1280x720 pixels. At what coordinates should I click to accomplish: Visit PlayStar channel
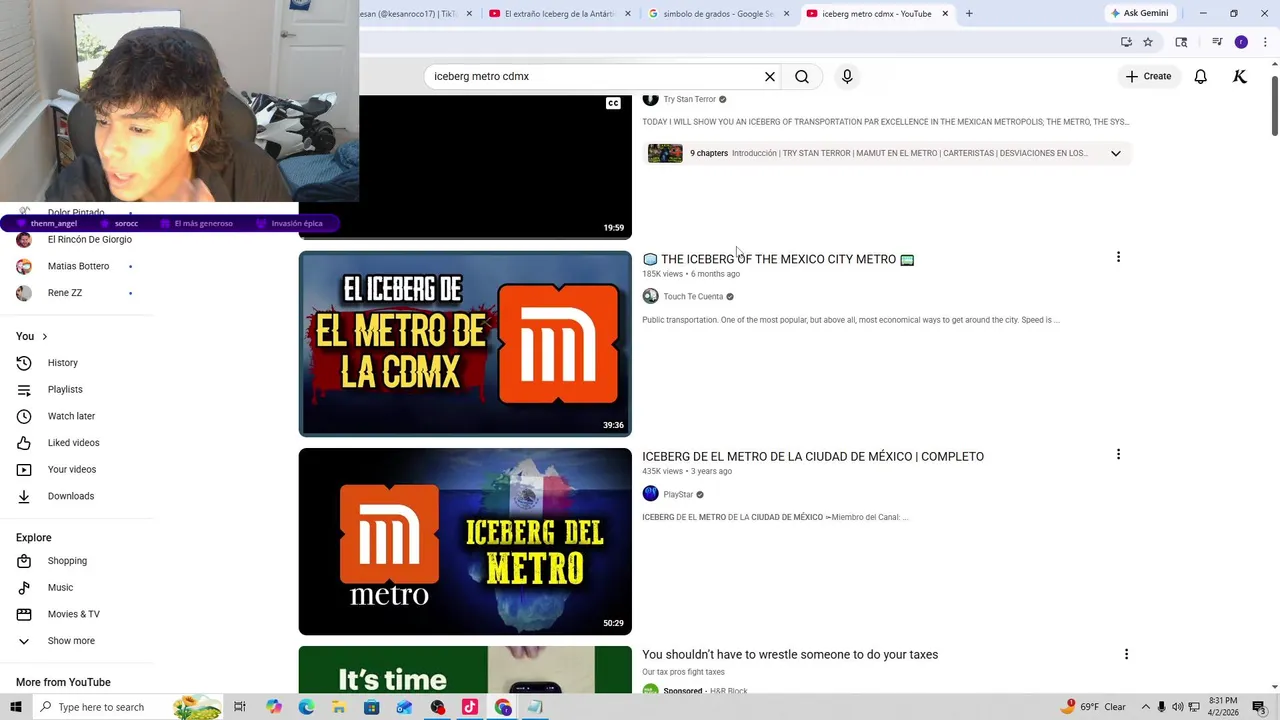(x=678, y=494)
